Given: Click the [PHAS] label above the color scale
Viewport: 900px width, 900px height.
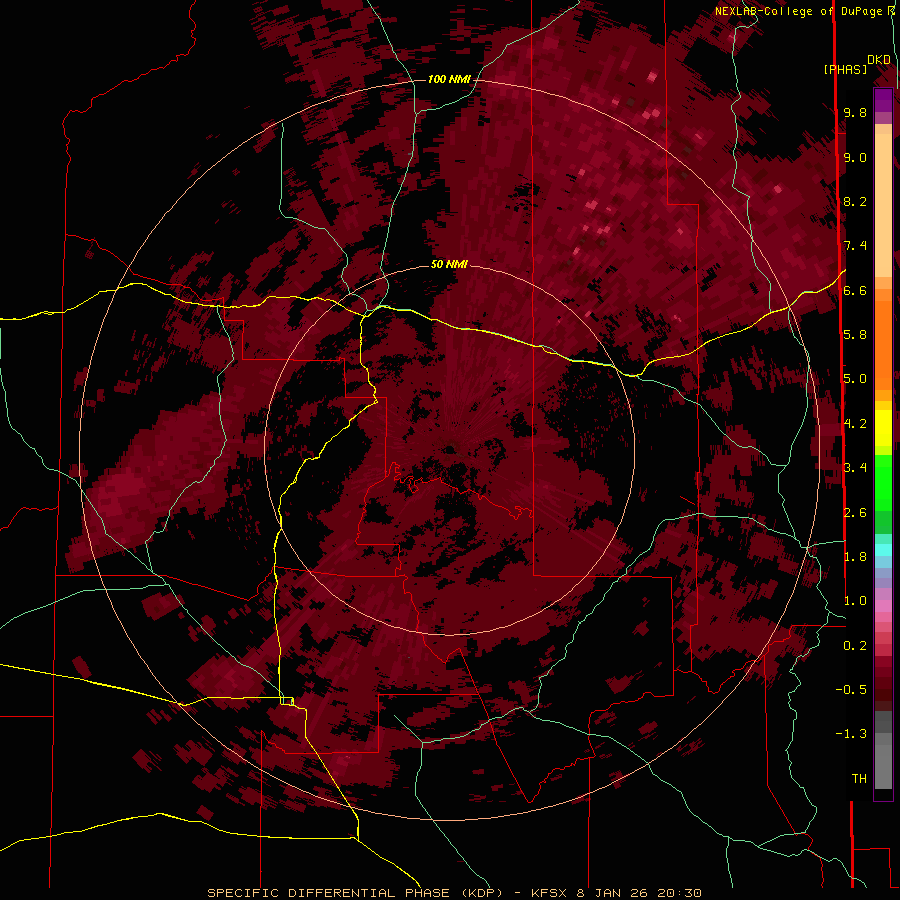Looking at the screenshot, I should point(845,69).
